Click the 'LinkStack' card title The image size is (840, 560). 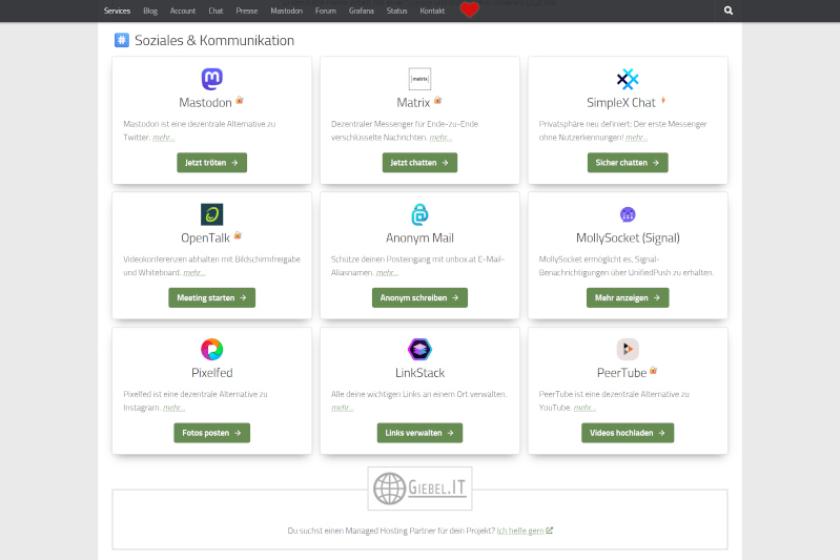click(x=420, y=372)
